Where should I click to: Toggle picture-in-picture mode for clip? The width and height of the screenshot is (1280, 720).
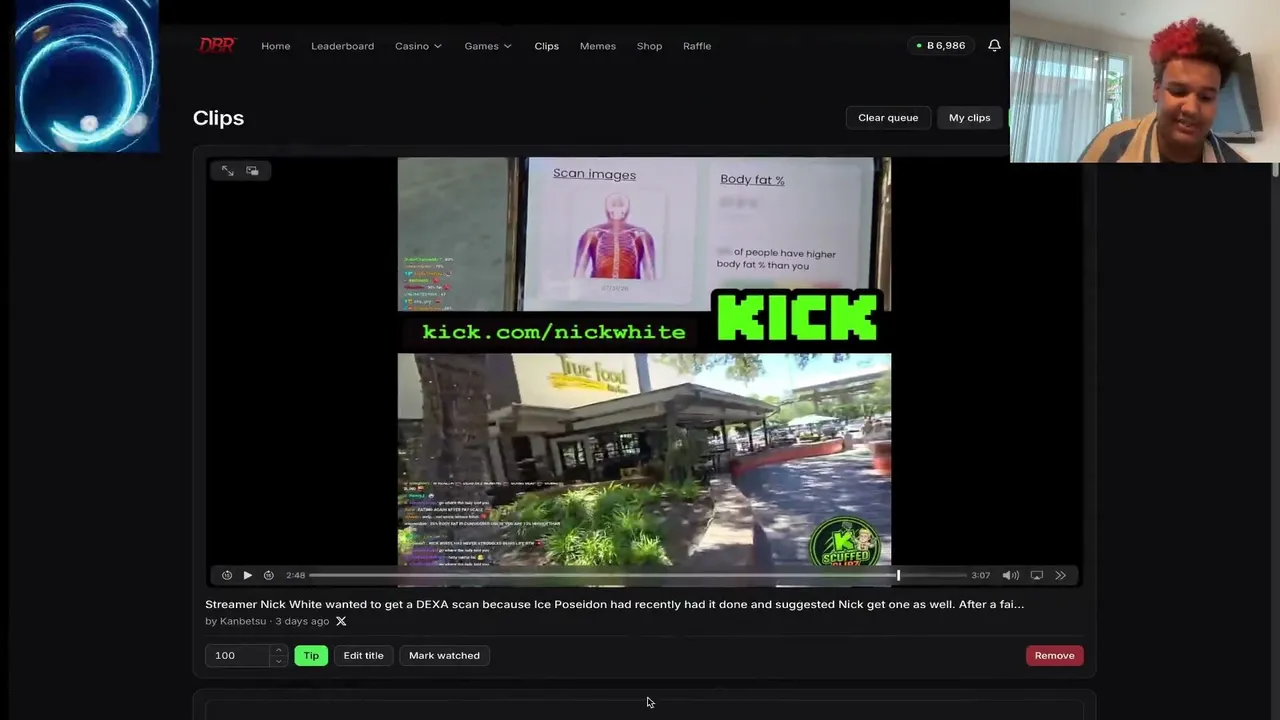[x=252, y=171]
